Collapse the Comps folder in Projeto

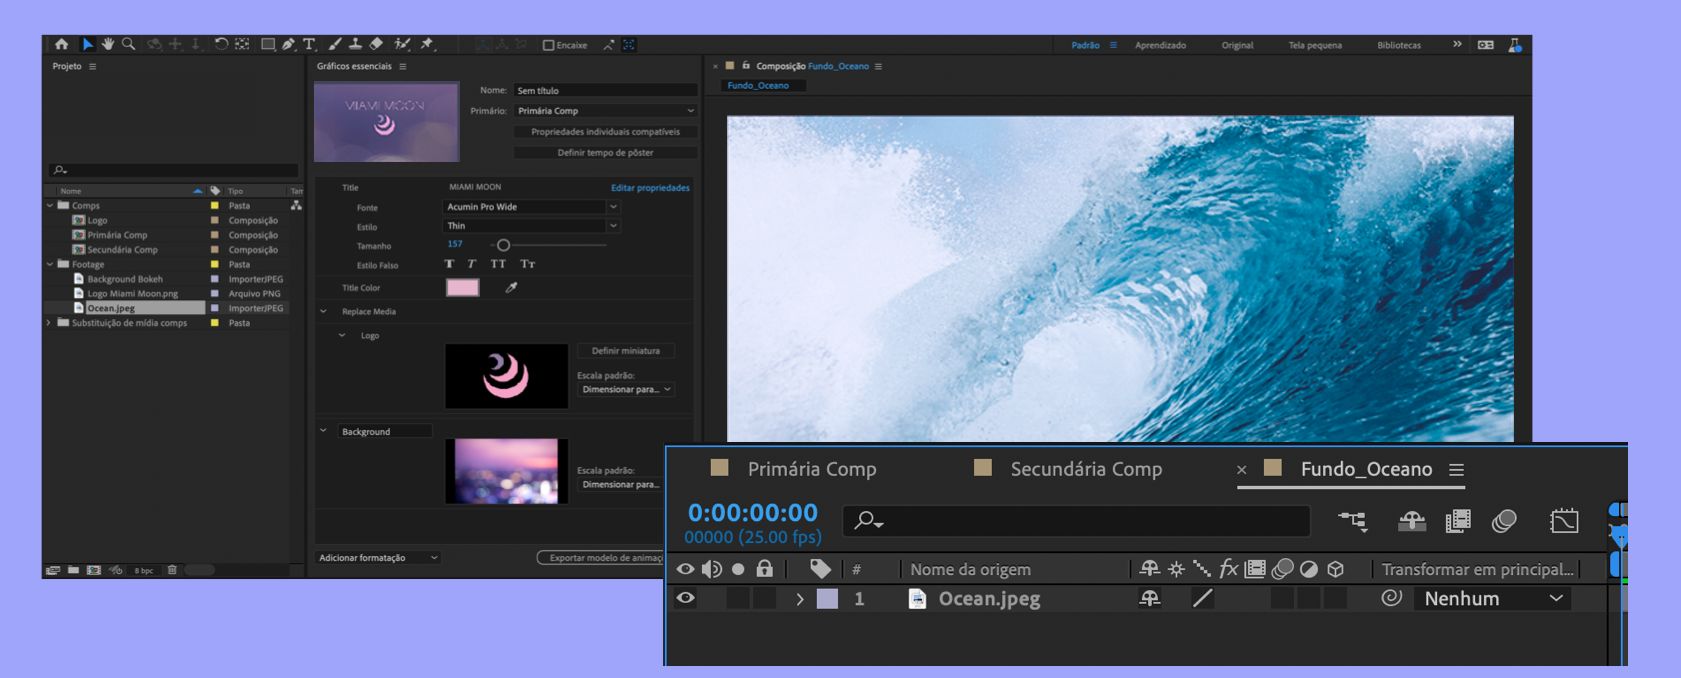coord(50,205)
